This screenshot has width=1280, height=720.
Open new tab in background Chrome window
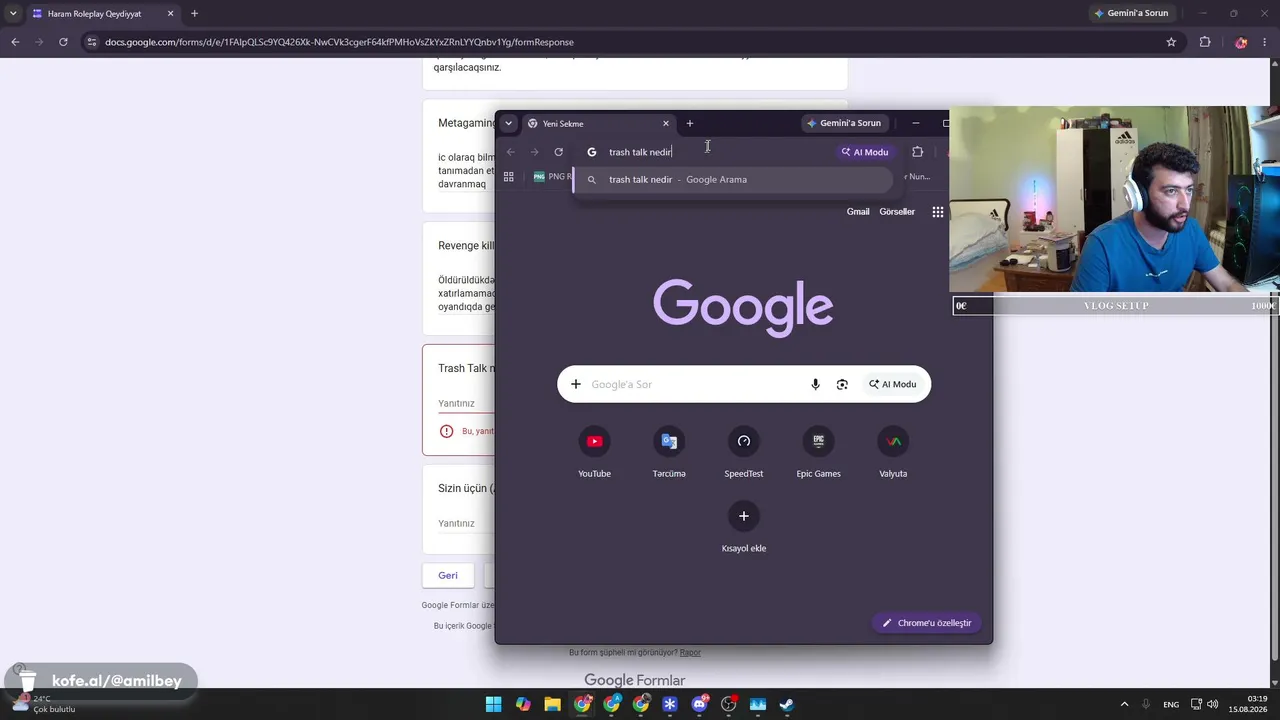point(194,14)
